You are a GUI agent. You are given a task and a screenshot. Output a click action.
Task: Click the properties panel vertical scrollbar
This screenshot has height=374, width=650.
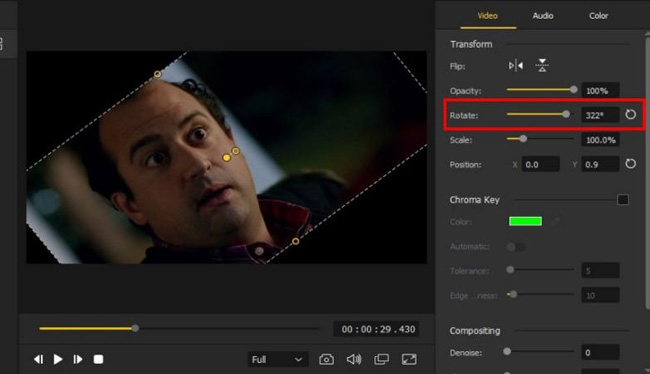(x=647, y=172)
